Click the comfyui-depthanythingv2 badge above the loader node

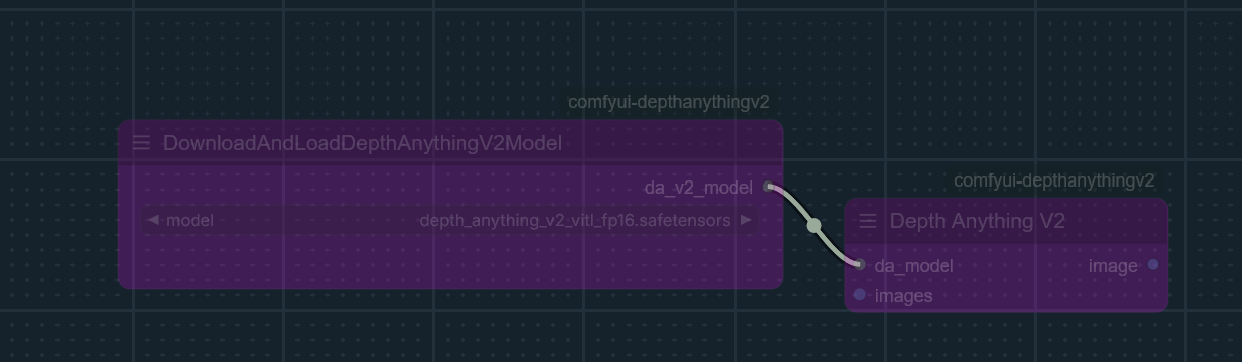(x=669, y=102)
